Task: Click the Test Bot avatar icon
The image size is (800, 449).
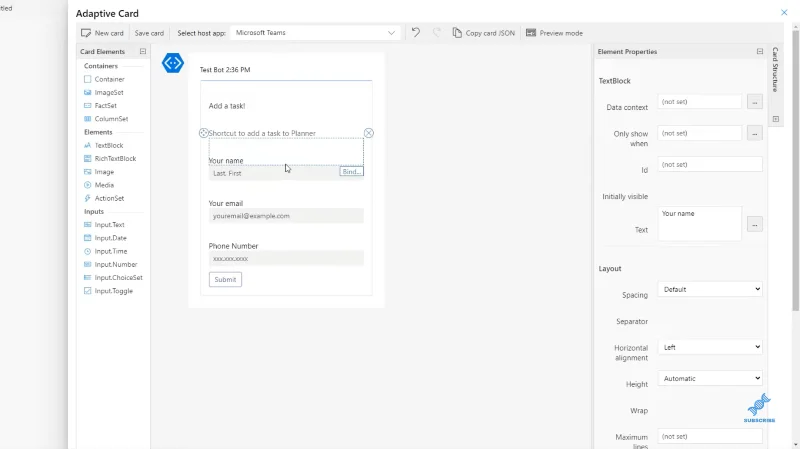Action: pos(172,63)
